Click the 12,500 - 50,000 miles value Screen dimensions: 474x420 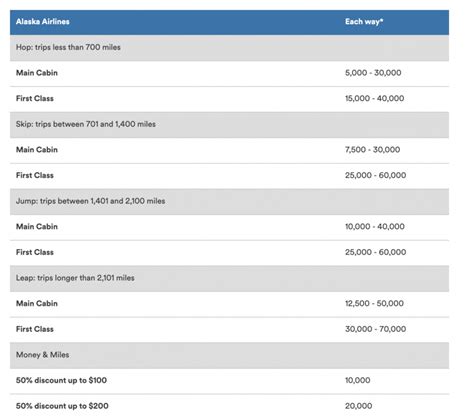click(374, 304)
